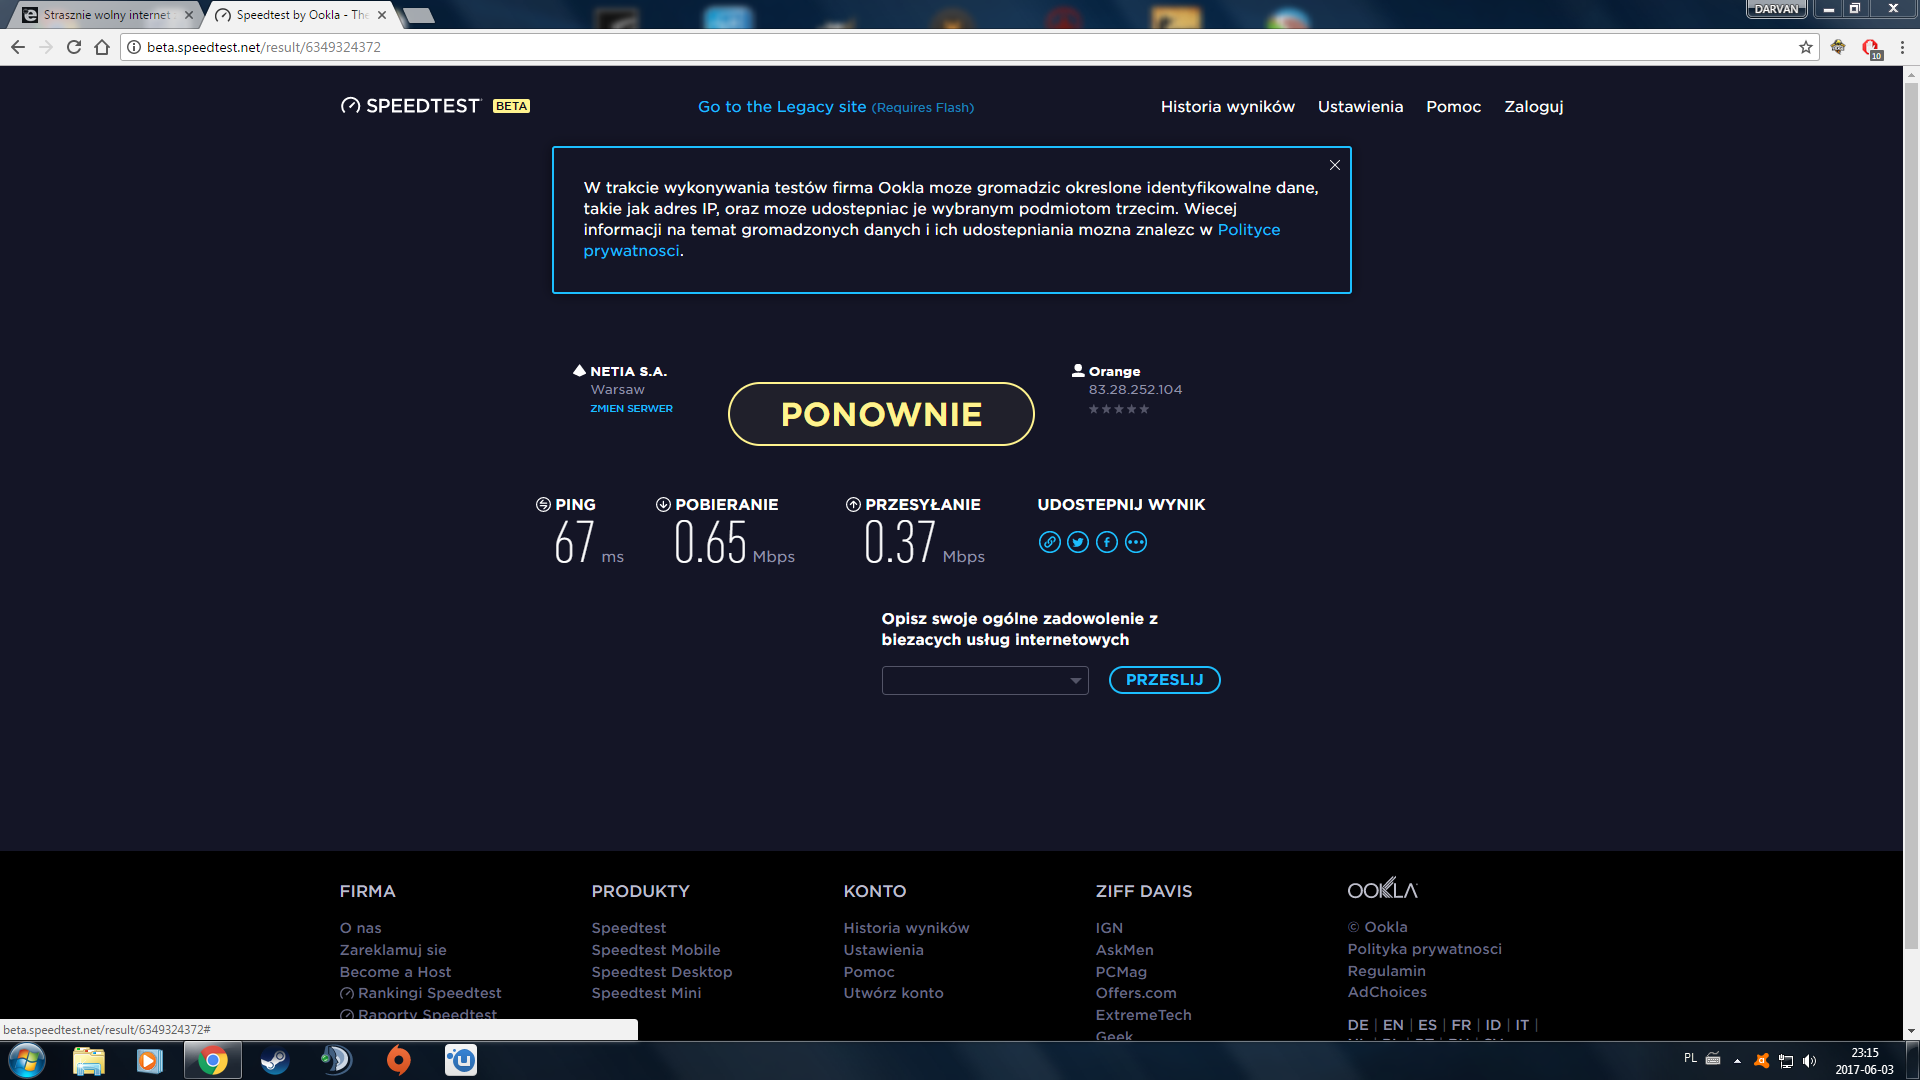Bookmark this page with the star

click(x=1806, y=47)
